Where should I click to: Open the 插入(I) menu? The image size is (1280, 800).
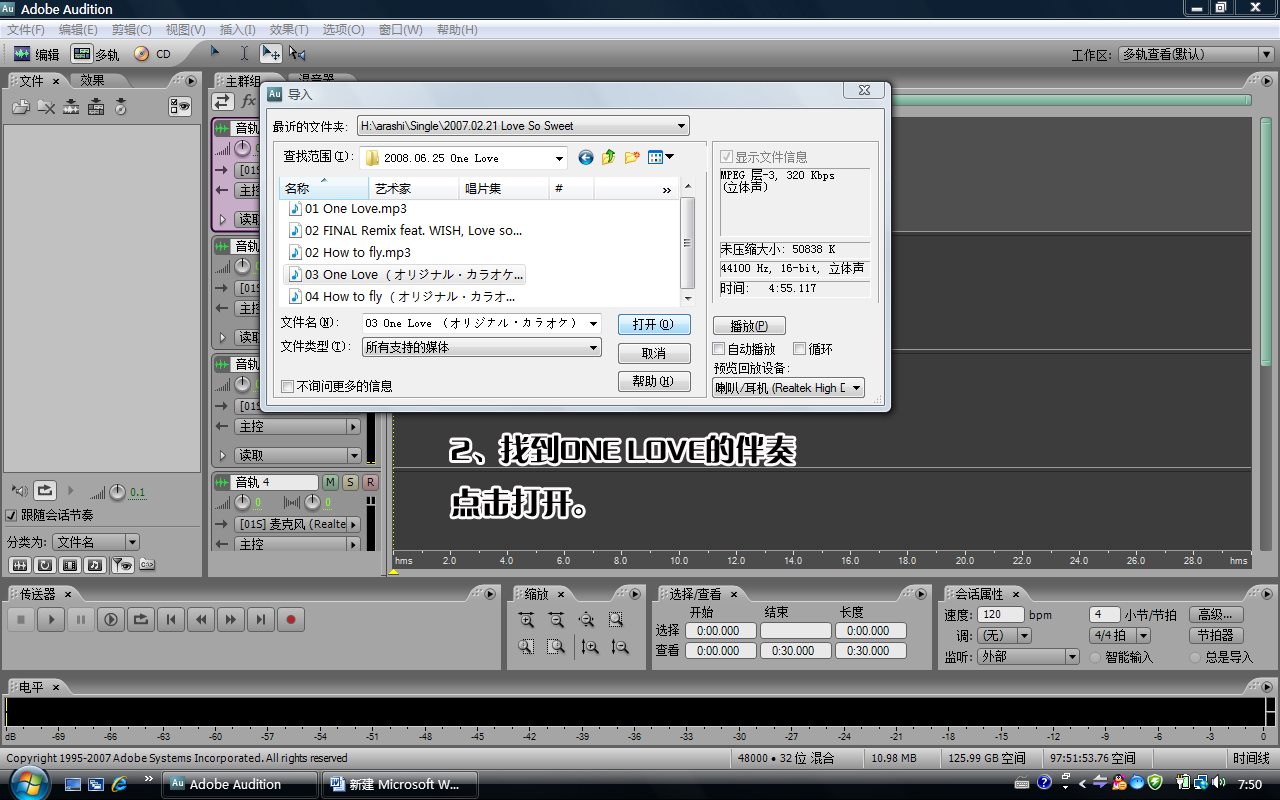pyautogui.click(x=237, y=30)
